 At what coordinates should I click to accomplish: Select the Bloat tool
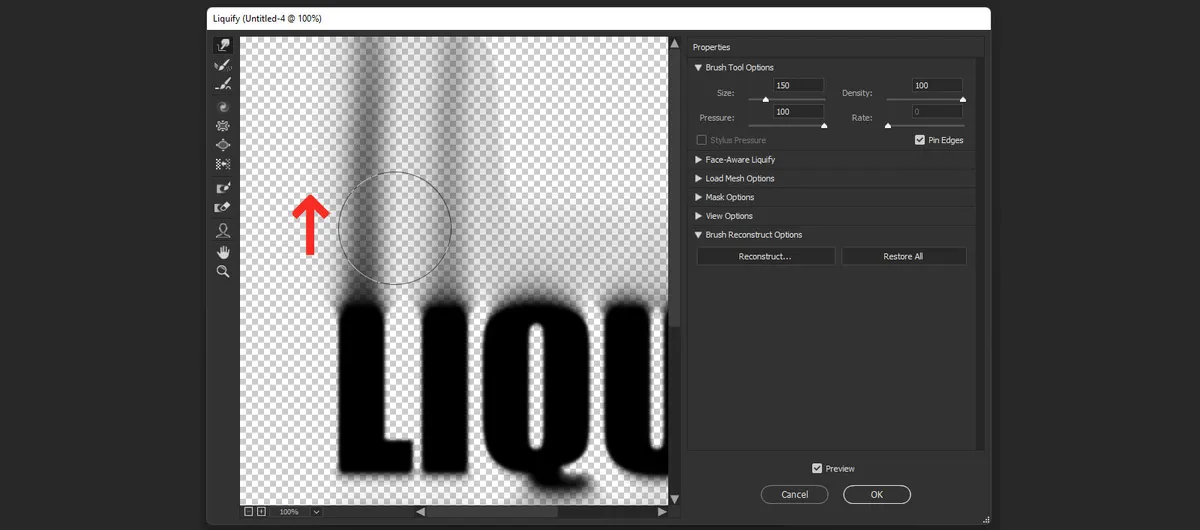click(x=223, y=145)
